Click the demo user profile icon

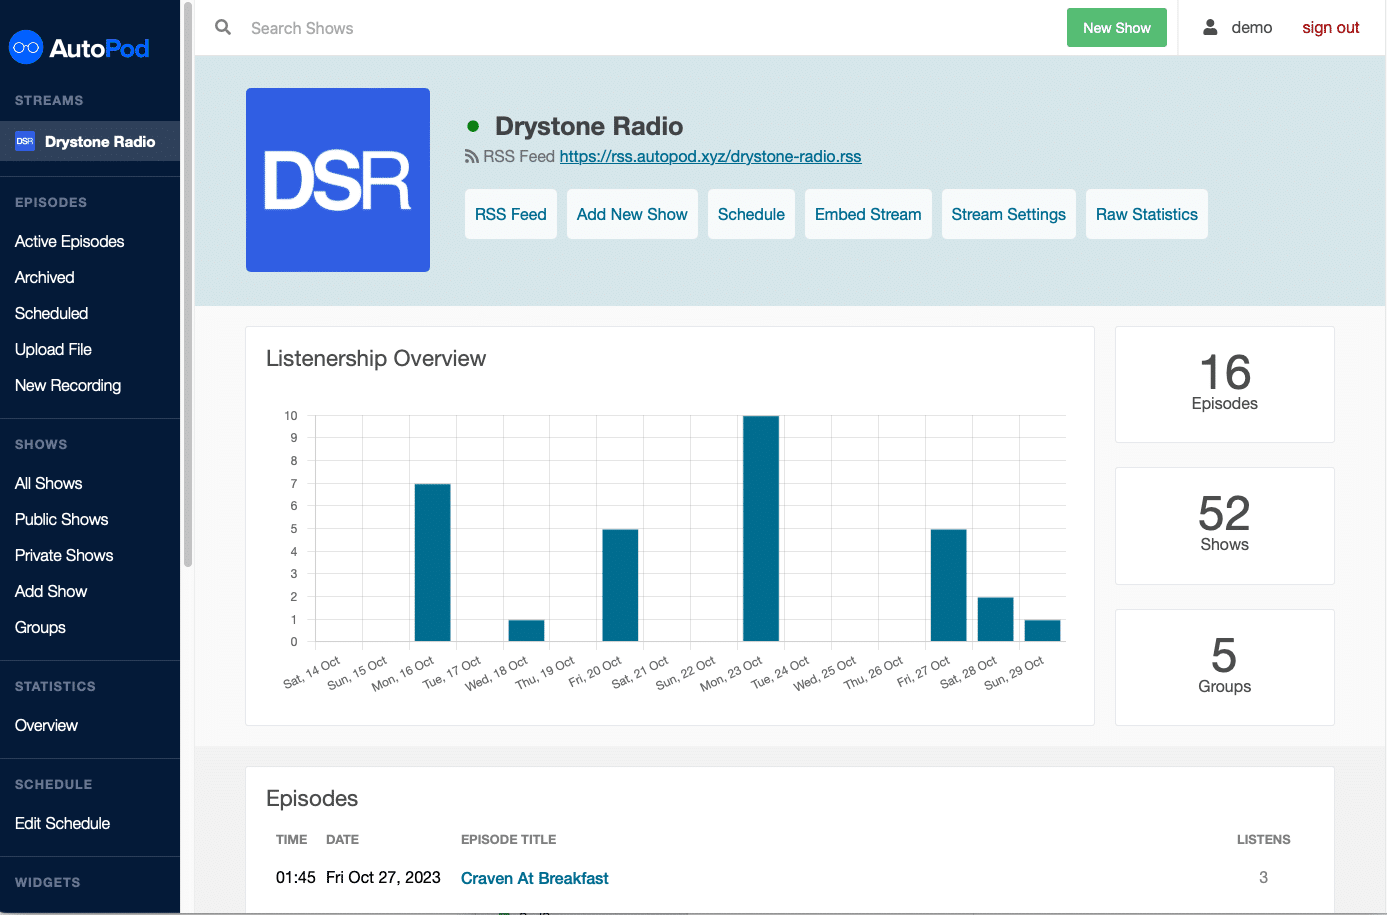click(1210, 27)
